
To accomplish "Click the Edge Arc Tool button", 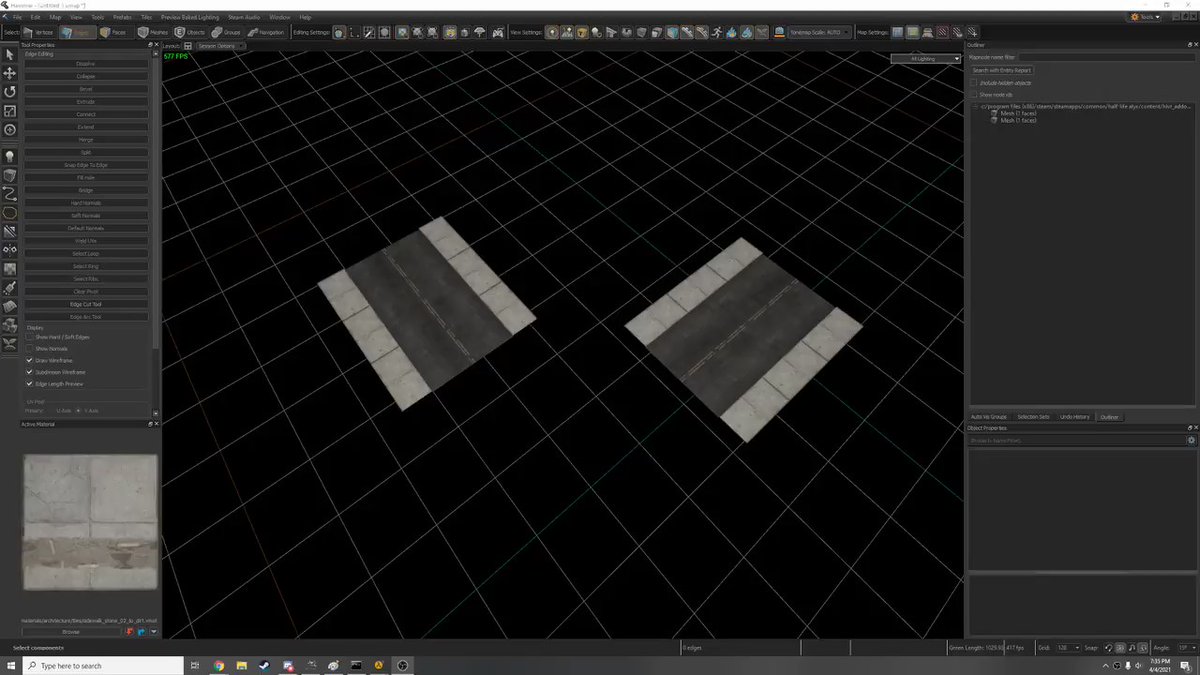I will [x=86, y=317].
